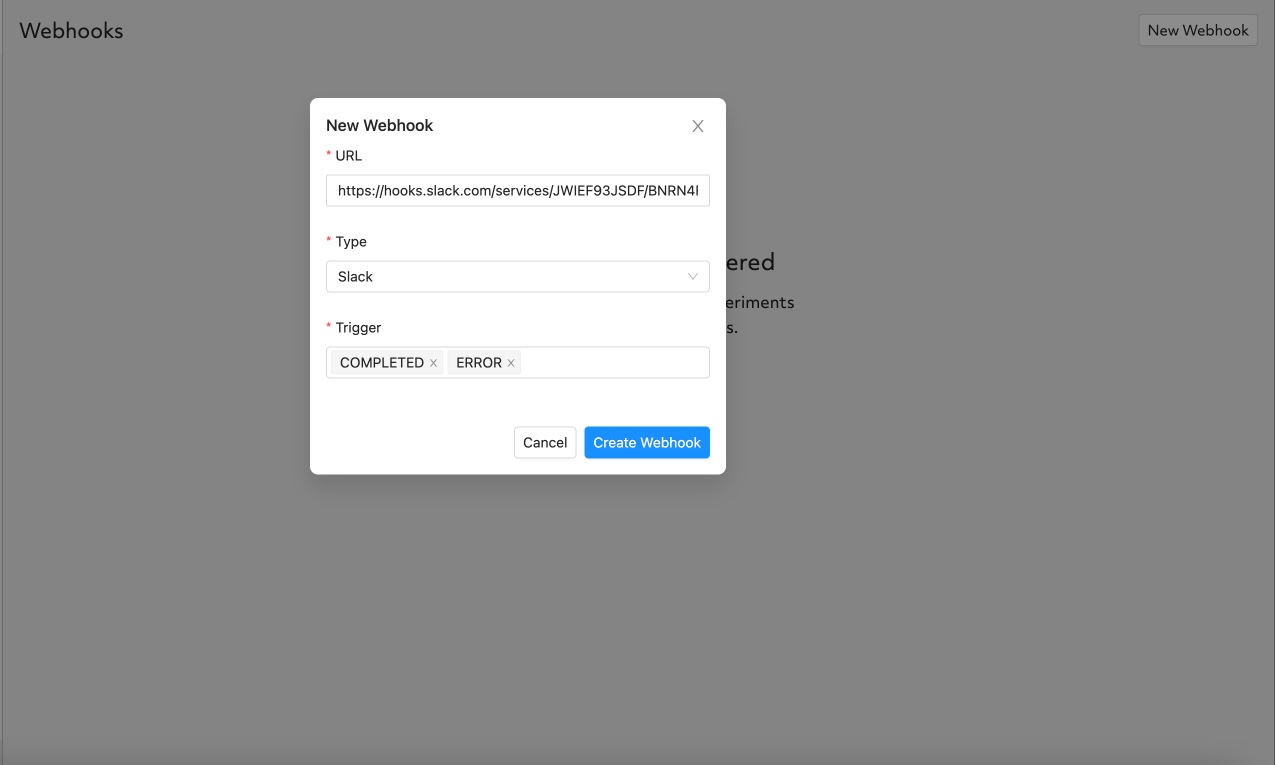Remove the COMPLETED trigger tag
Screen dimensions: 1275x765
(x=433, y=363)
